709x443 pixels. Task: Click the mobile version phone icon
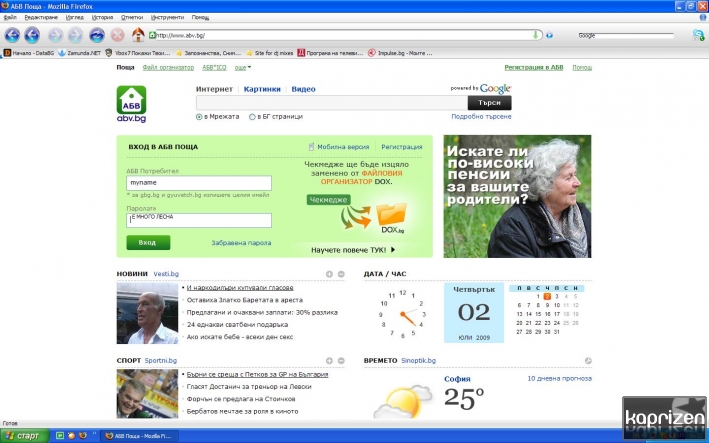click(311, 147)
